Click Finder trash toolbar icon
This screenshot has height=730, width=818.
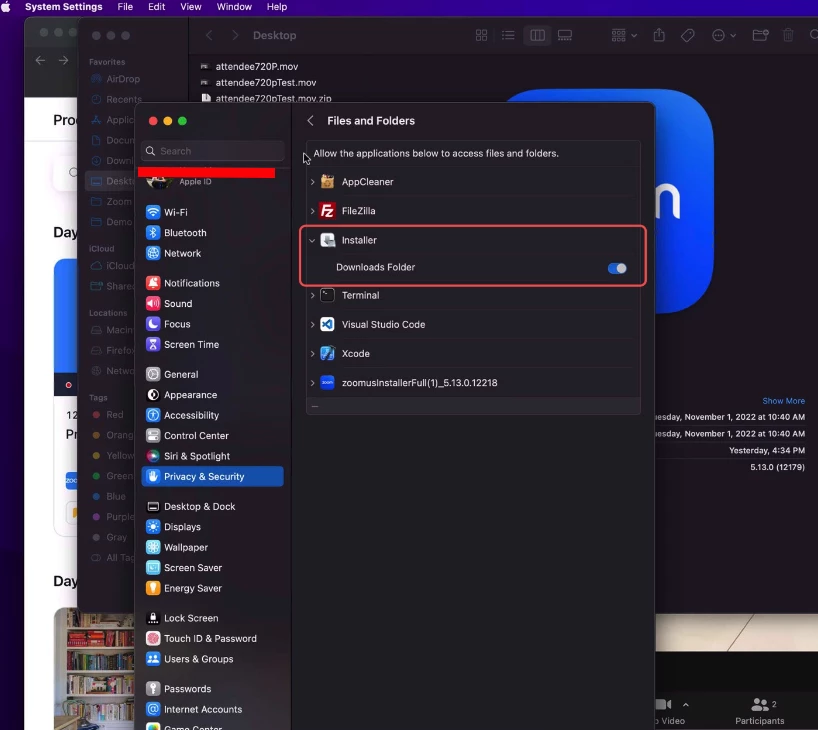[x=788, y=35]
